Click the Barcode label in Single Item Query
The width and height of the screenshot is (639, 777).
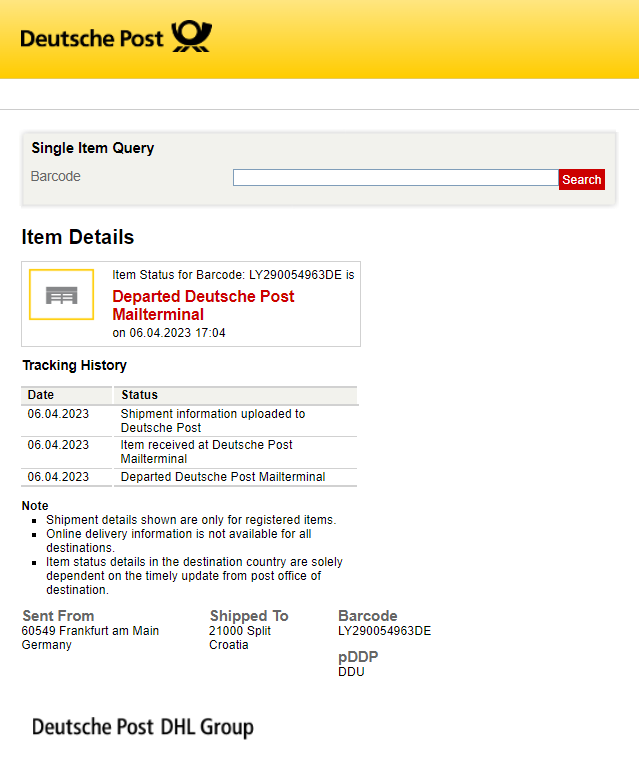click(56, 176)
